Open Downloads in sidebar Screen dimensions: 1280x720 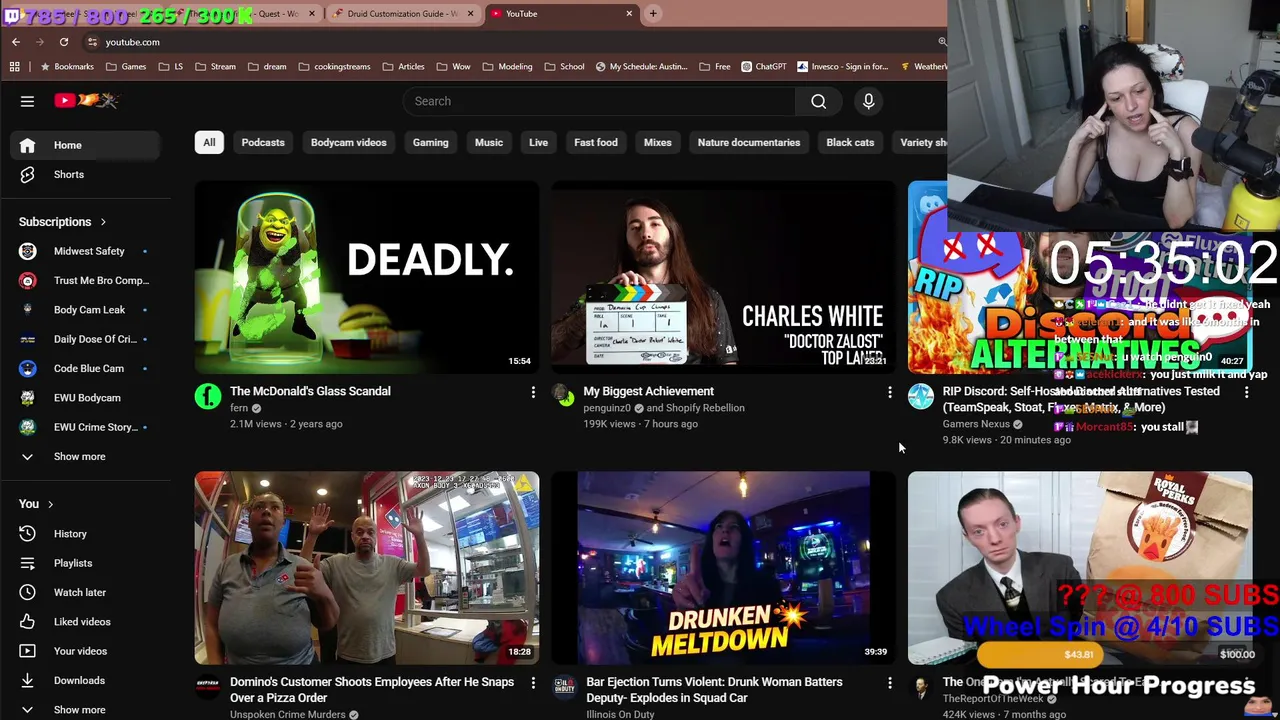tap(85, 680)
